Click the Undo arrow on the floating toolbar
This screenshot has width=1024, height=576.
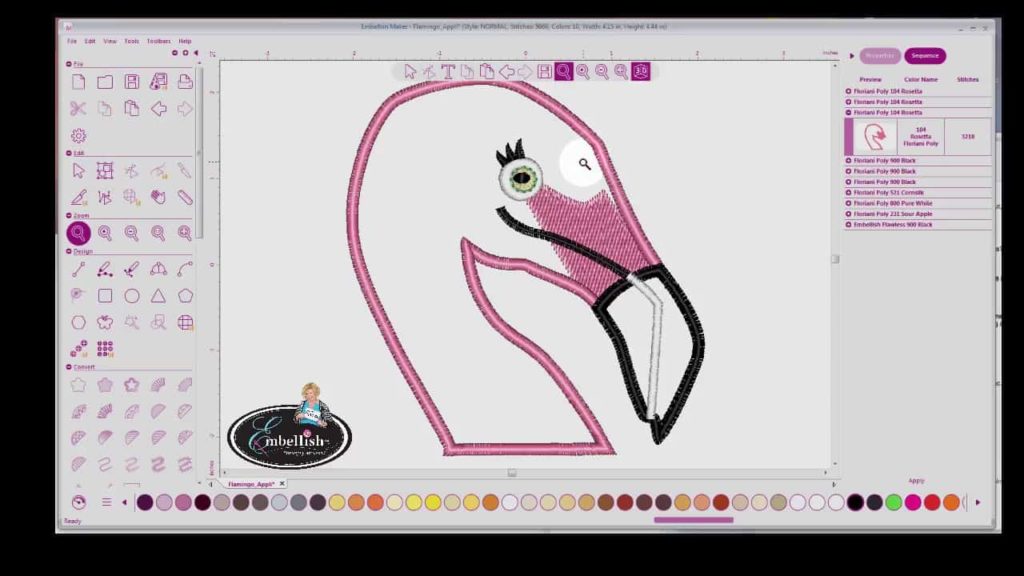(506, 72)
